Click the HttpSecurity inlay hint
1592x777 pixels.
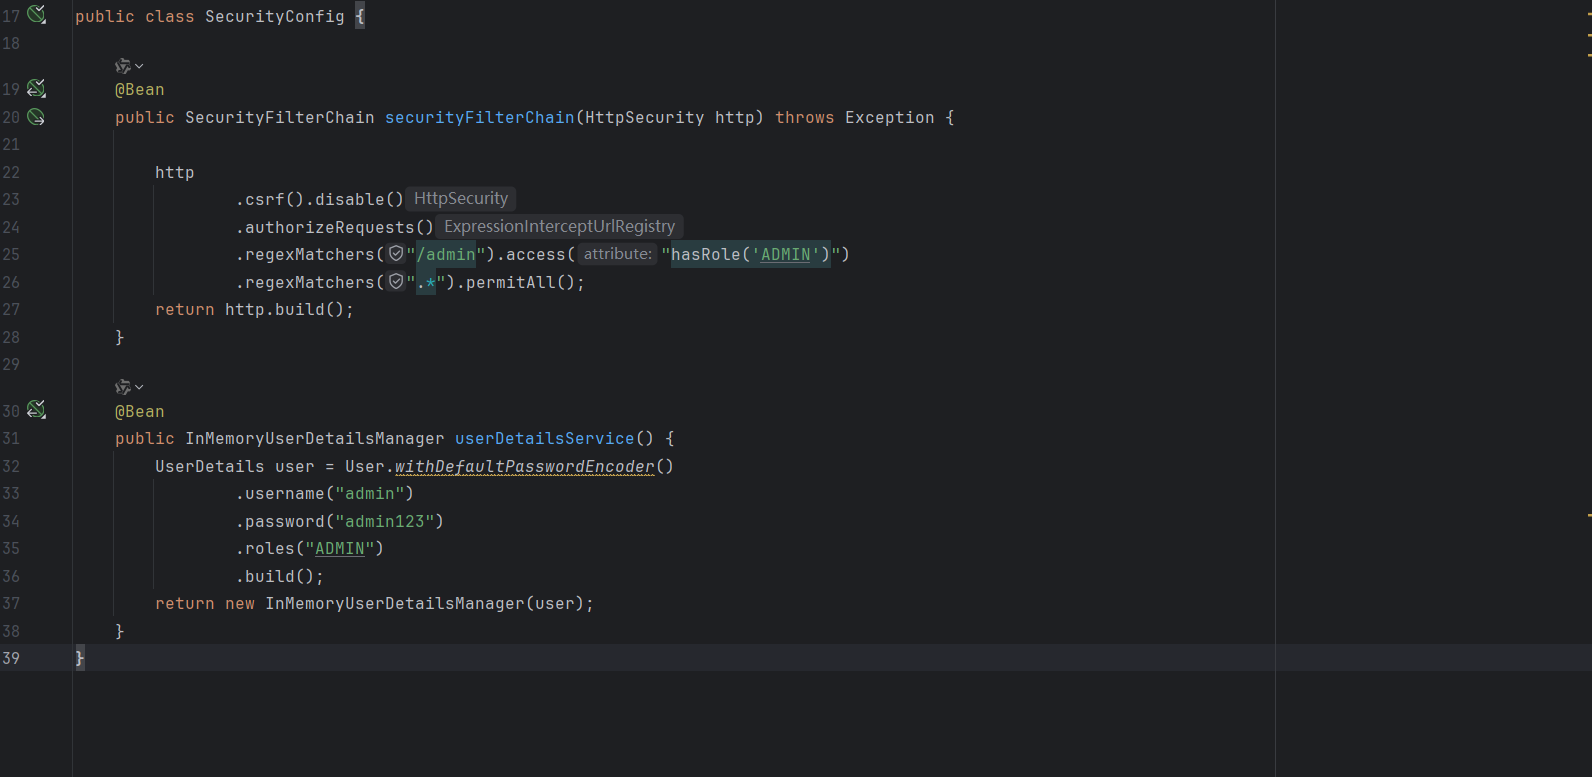point(461,199)
